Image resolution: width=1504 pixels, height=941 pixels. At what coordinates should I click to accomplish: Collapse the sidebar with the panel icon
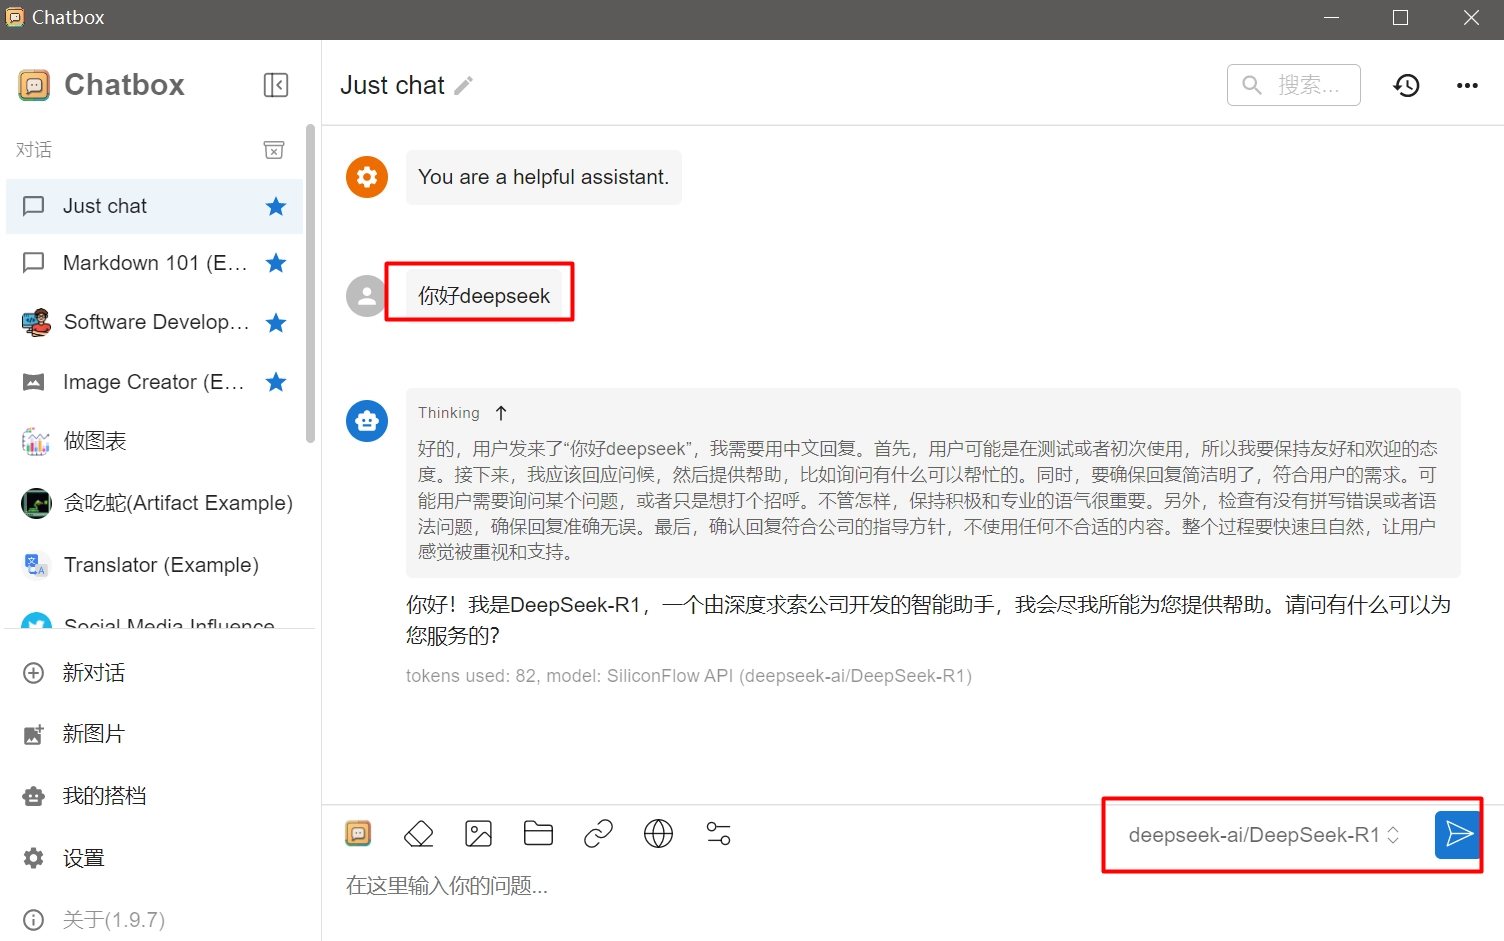point(276,85)
